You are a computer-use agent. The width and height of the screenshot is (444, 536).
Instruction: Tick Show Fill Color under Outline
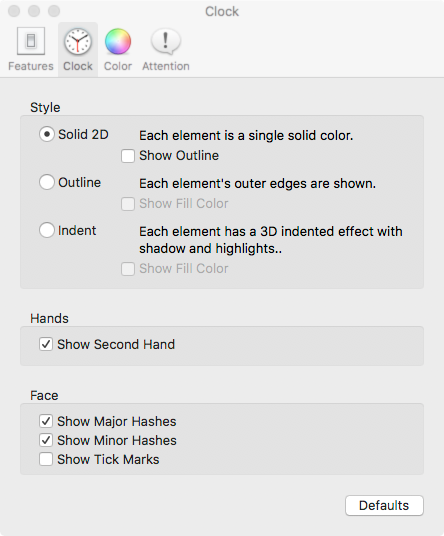(128, 204)
